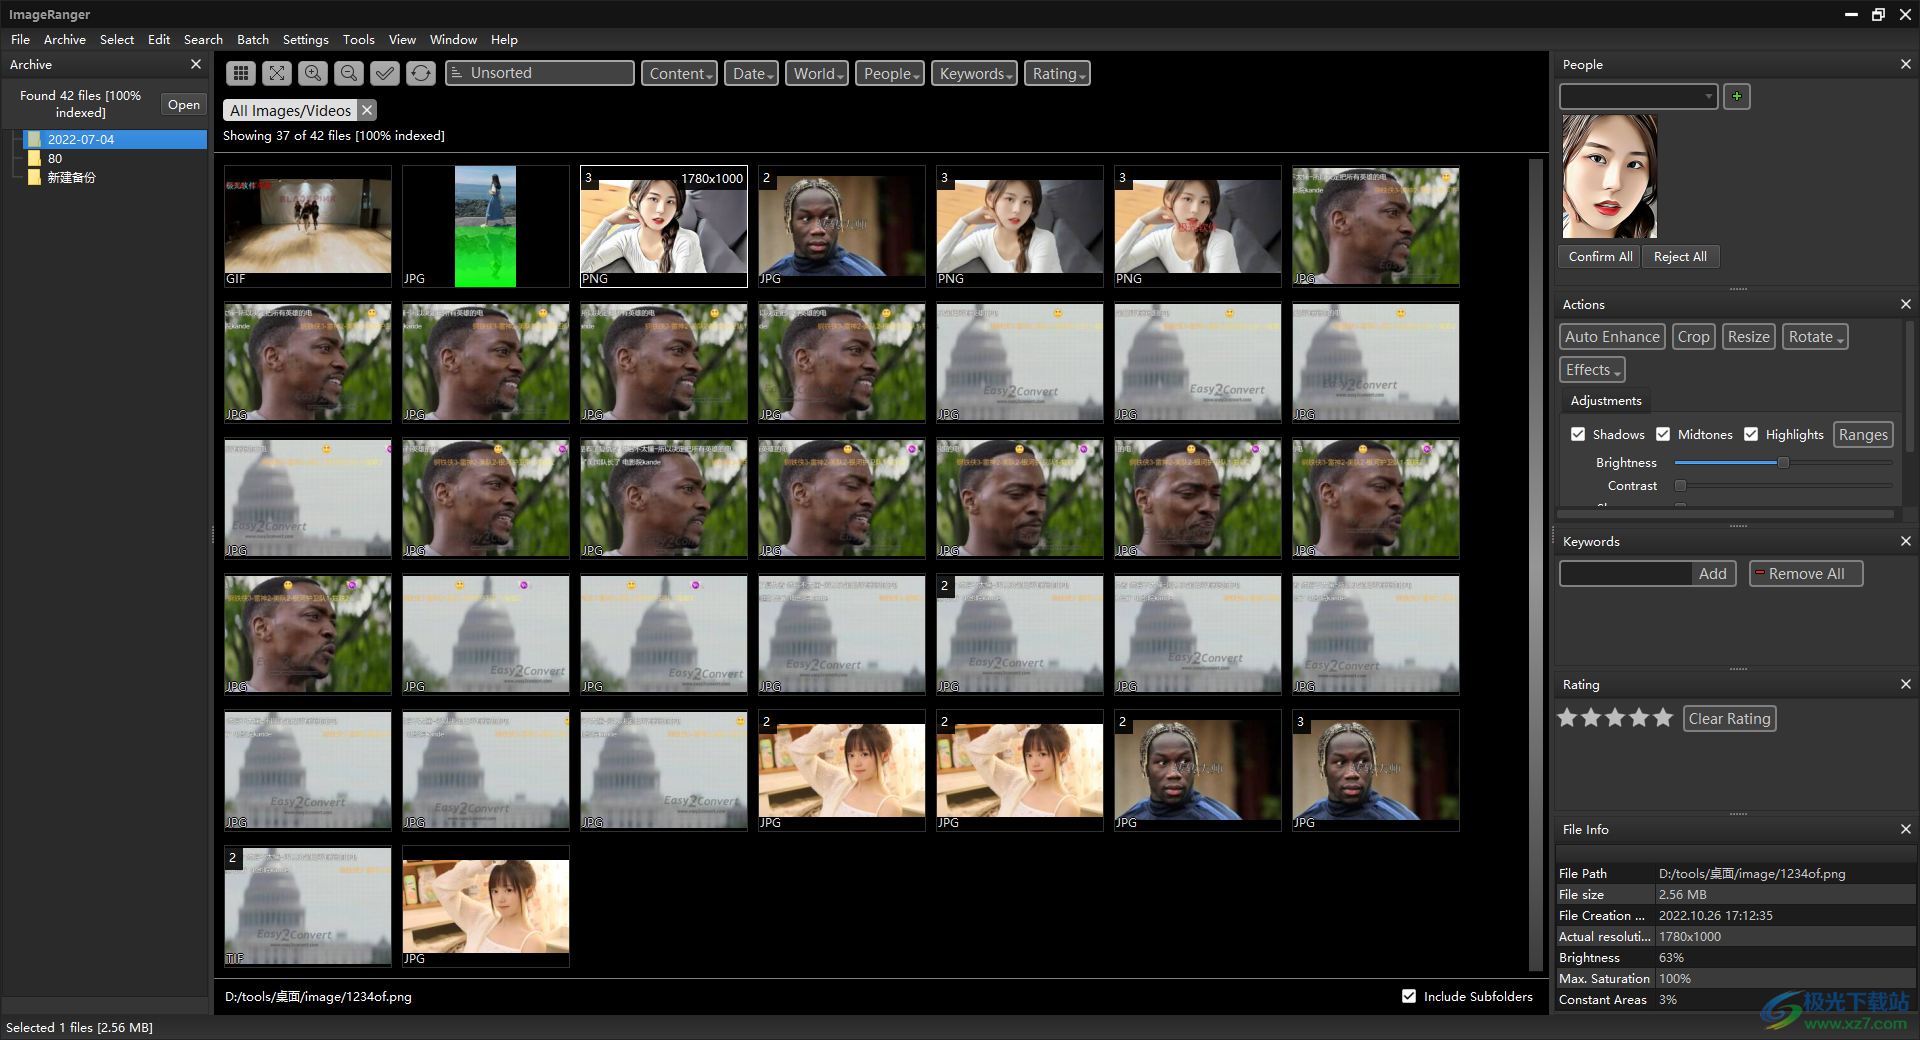Click the green plus to add a person

point(1737,96)
